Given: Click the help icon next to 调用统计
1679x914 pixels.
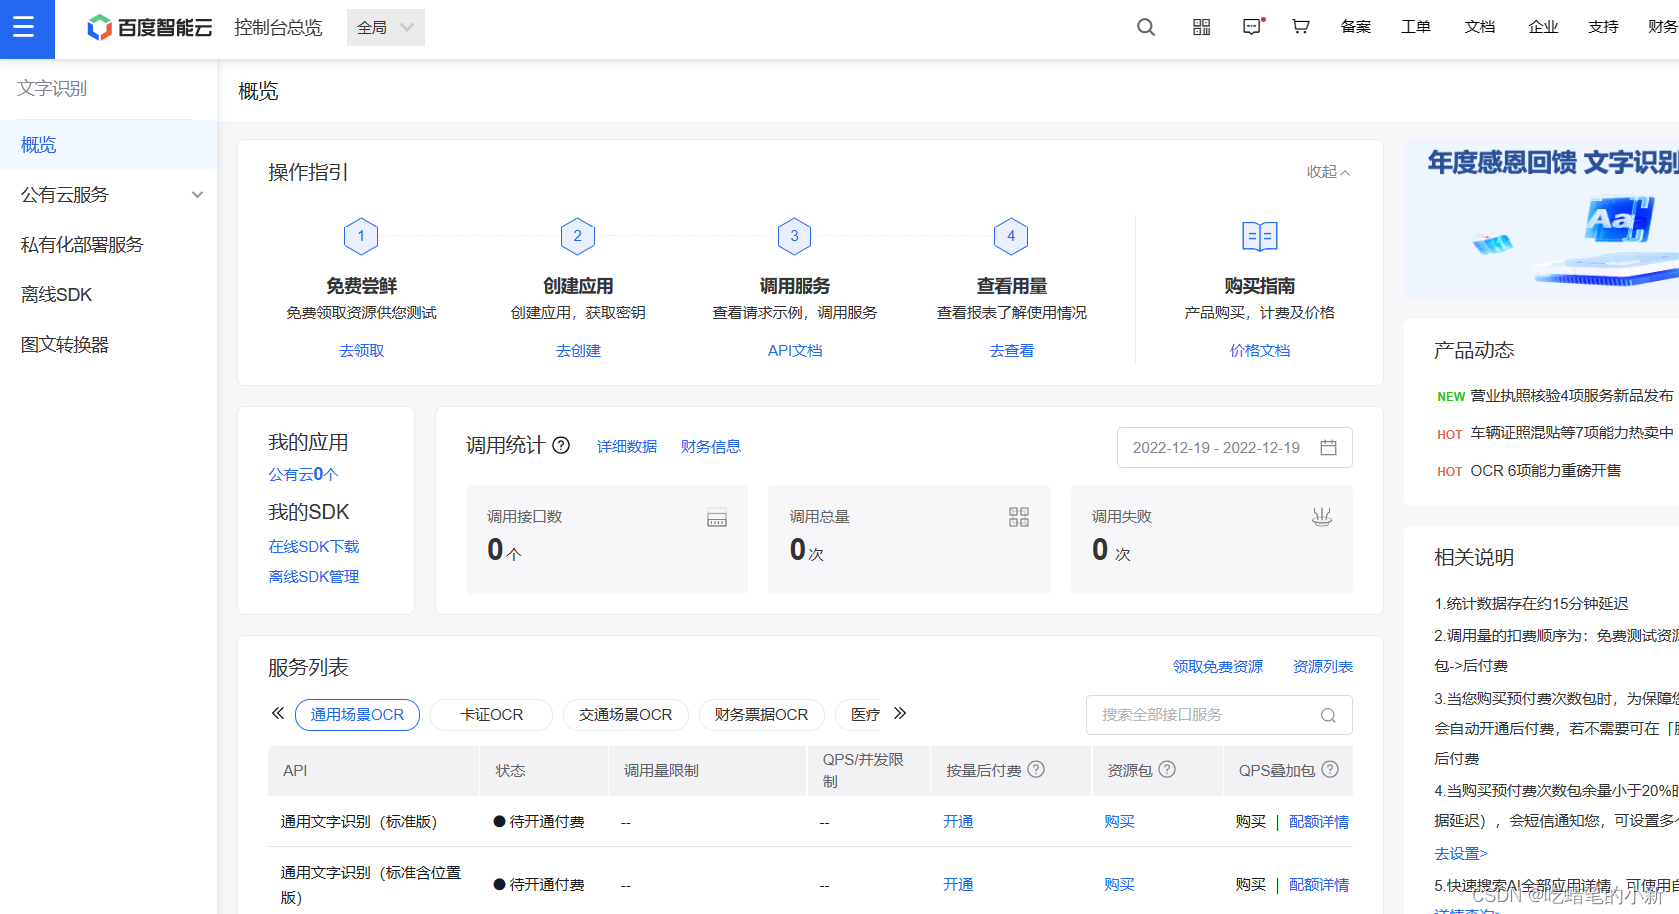Looking at the screenshot, I should click(x=561, y=445).
